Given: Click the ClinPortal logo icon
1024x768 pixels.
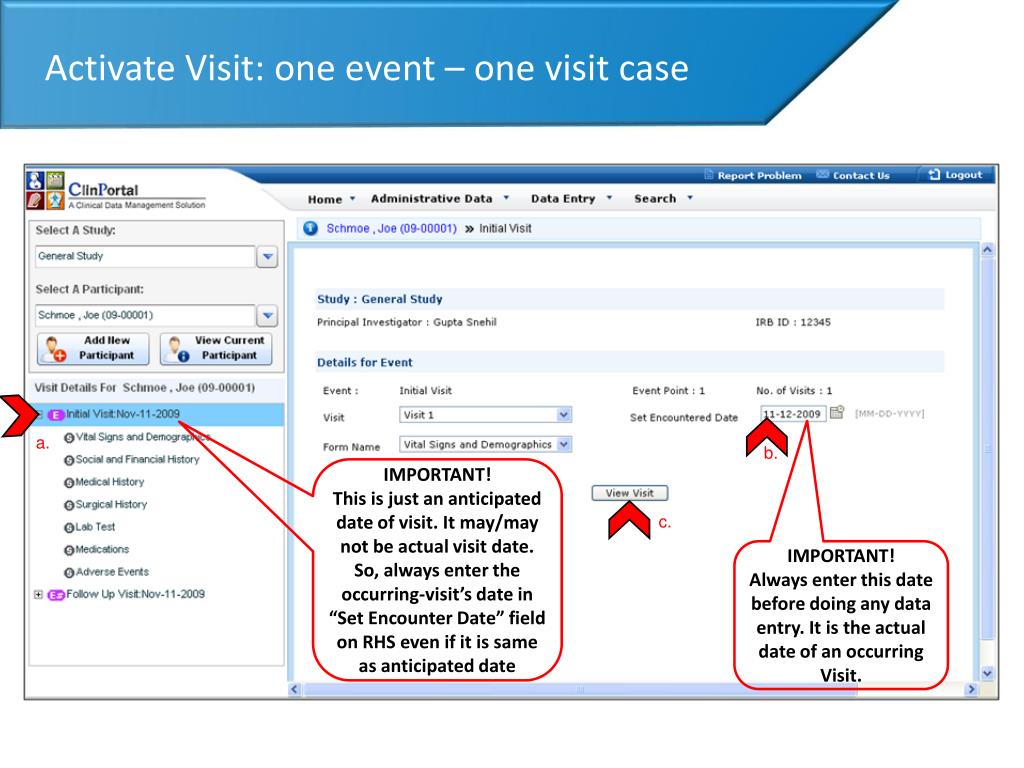Looking at the screenshot, I should click(46, 190).
